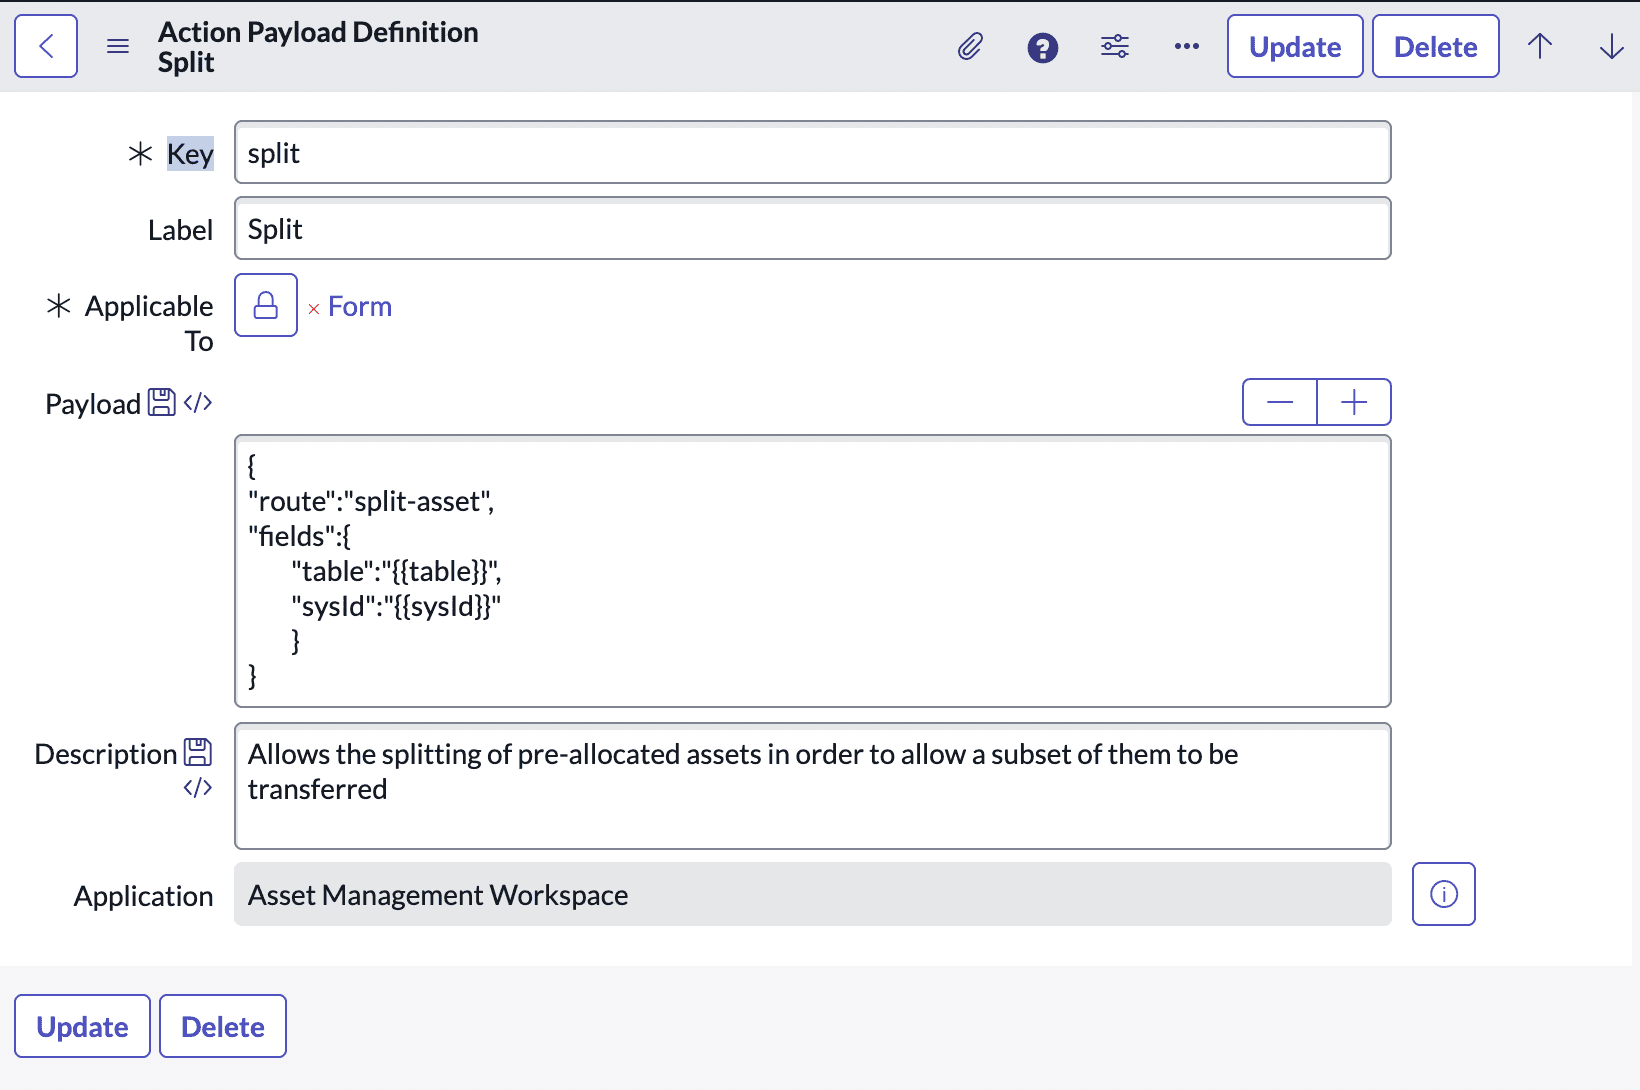Click into the Description text area

tap(812, 786)
